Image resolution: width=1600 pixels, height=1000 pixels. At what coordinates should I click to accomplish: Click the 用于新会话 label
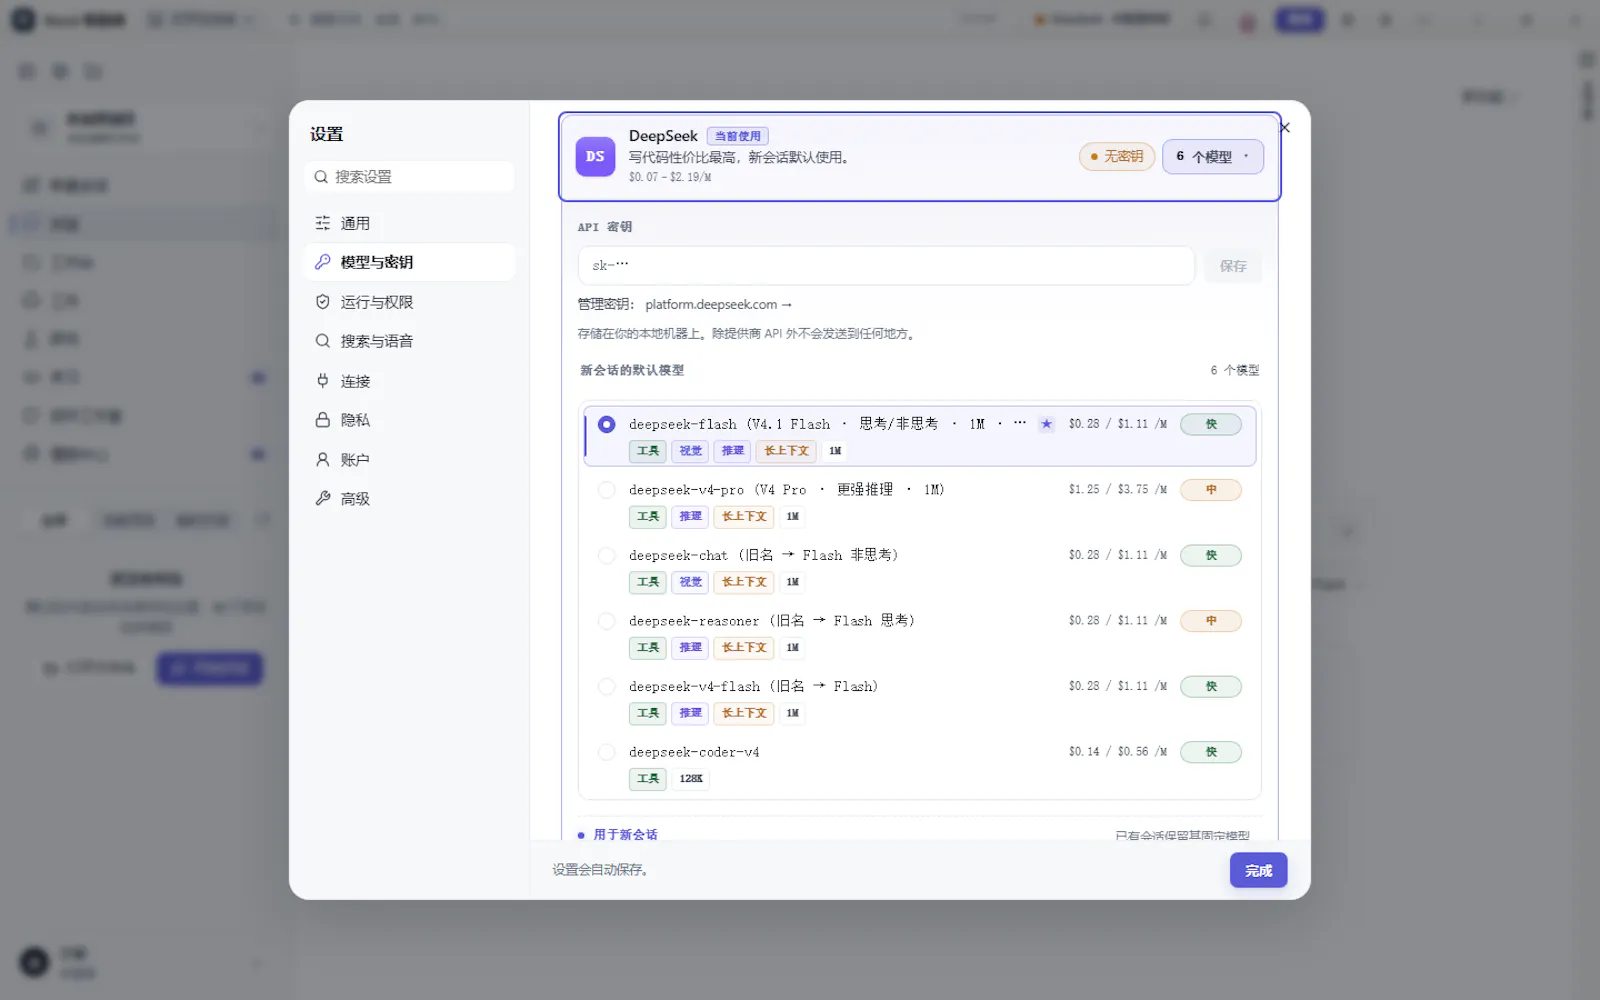tap(625, 835)
